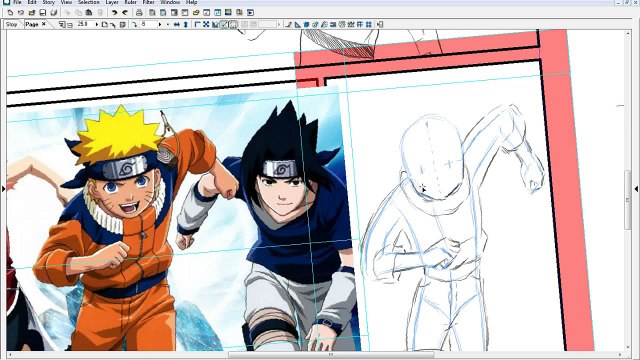640x360 pixels.
Task: Collapse the left panel arrow handle
Action: [3, 189]
